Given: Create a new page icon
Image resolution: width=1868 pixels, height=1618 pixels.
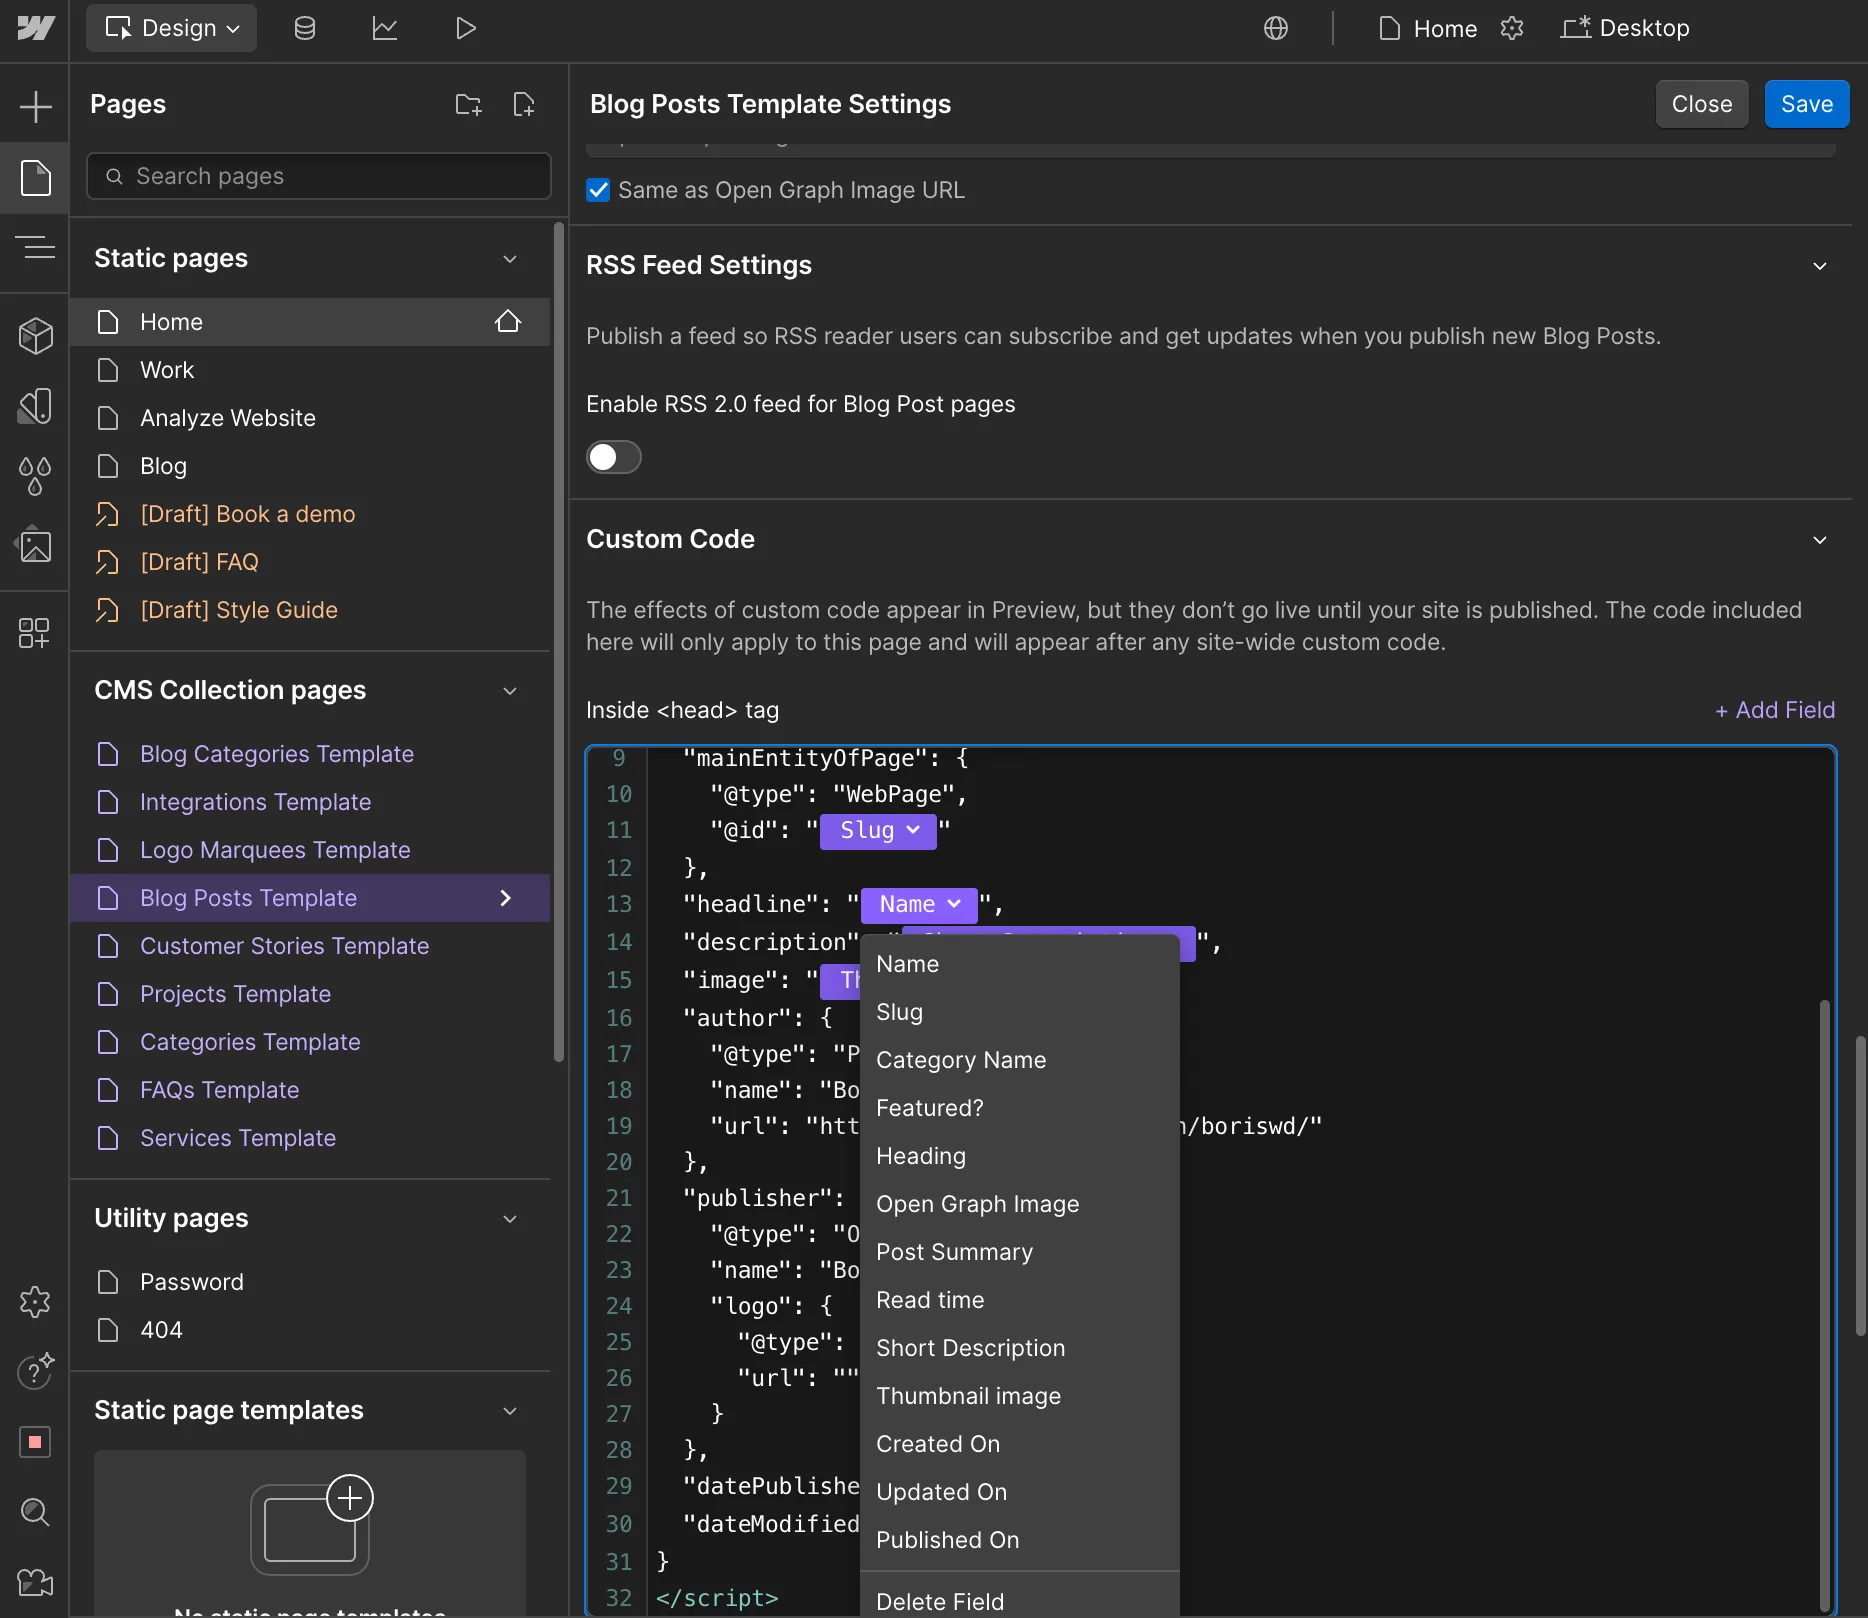Looking at the screenshot, I should coord(524,104).
